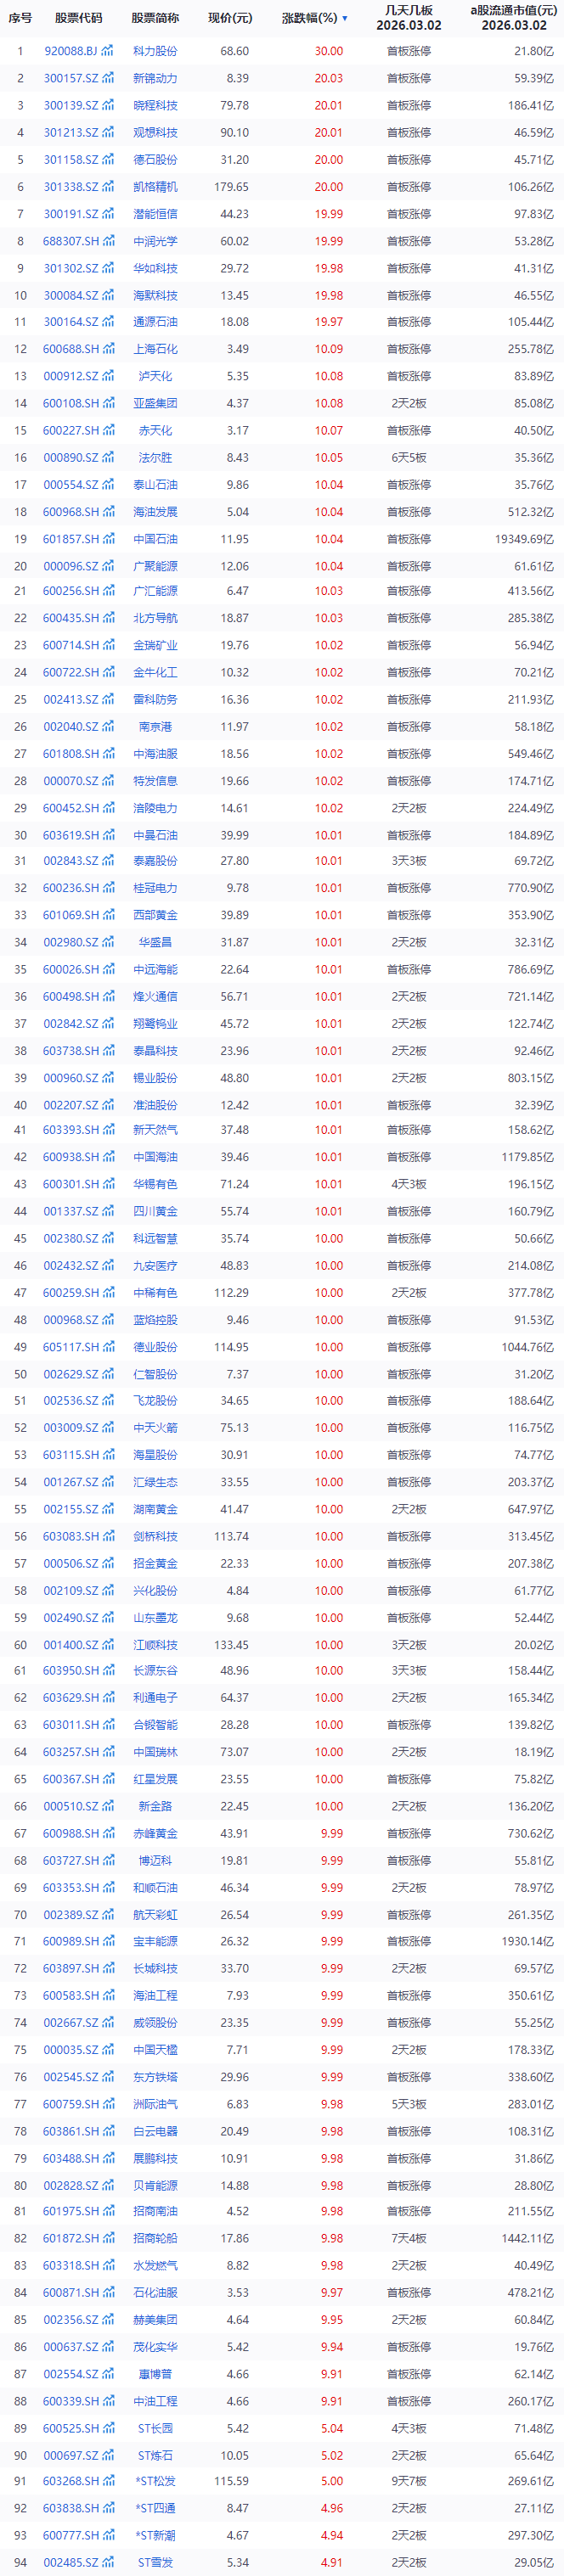Click chart icon next to 002485.SZ

point(107,2562)
